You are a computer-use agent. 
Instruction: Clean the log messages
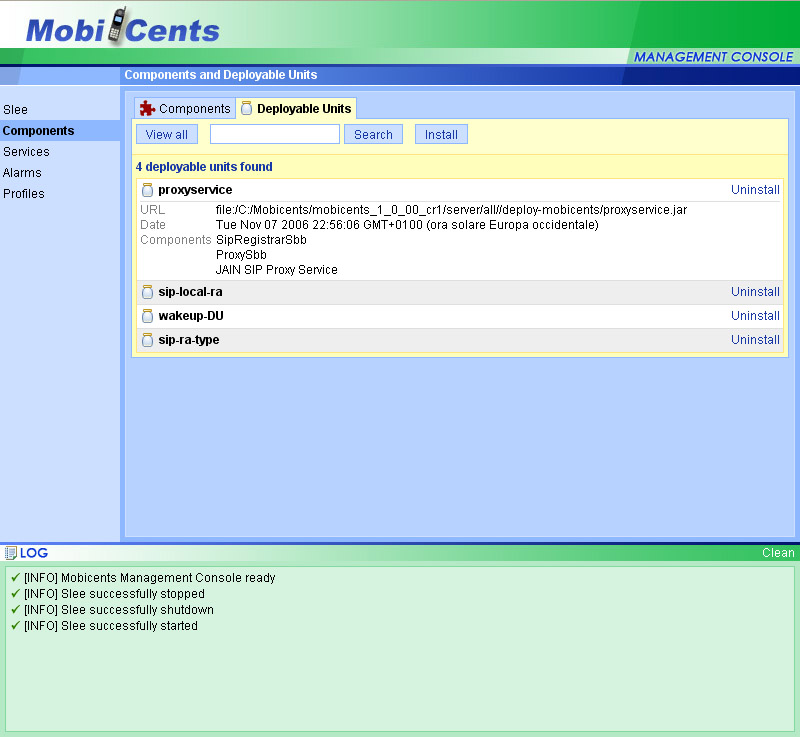tap(778, 552)
